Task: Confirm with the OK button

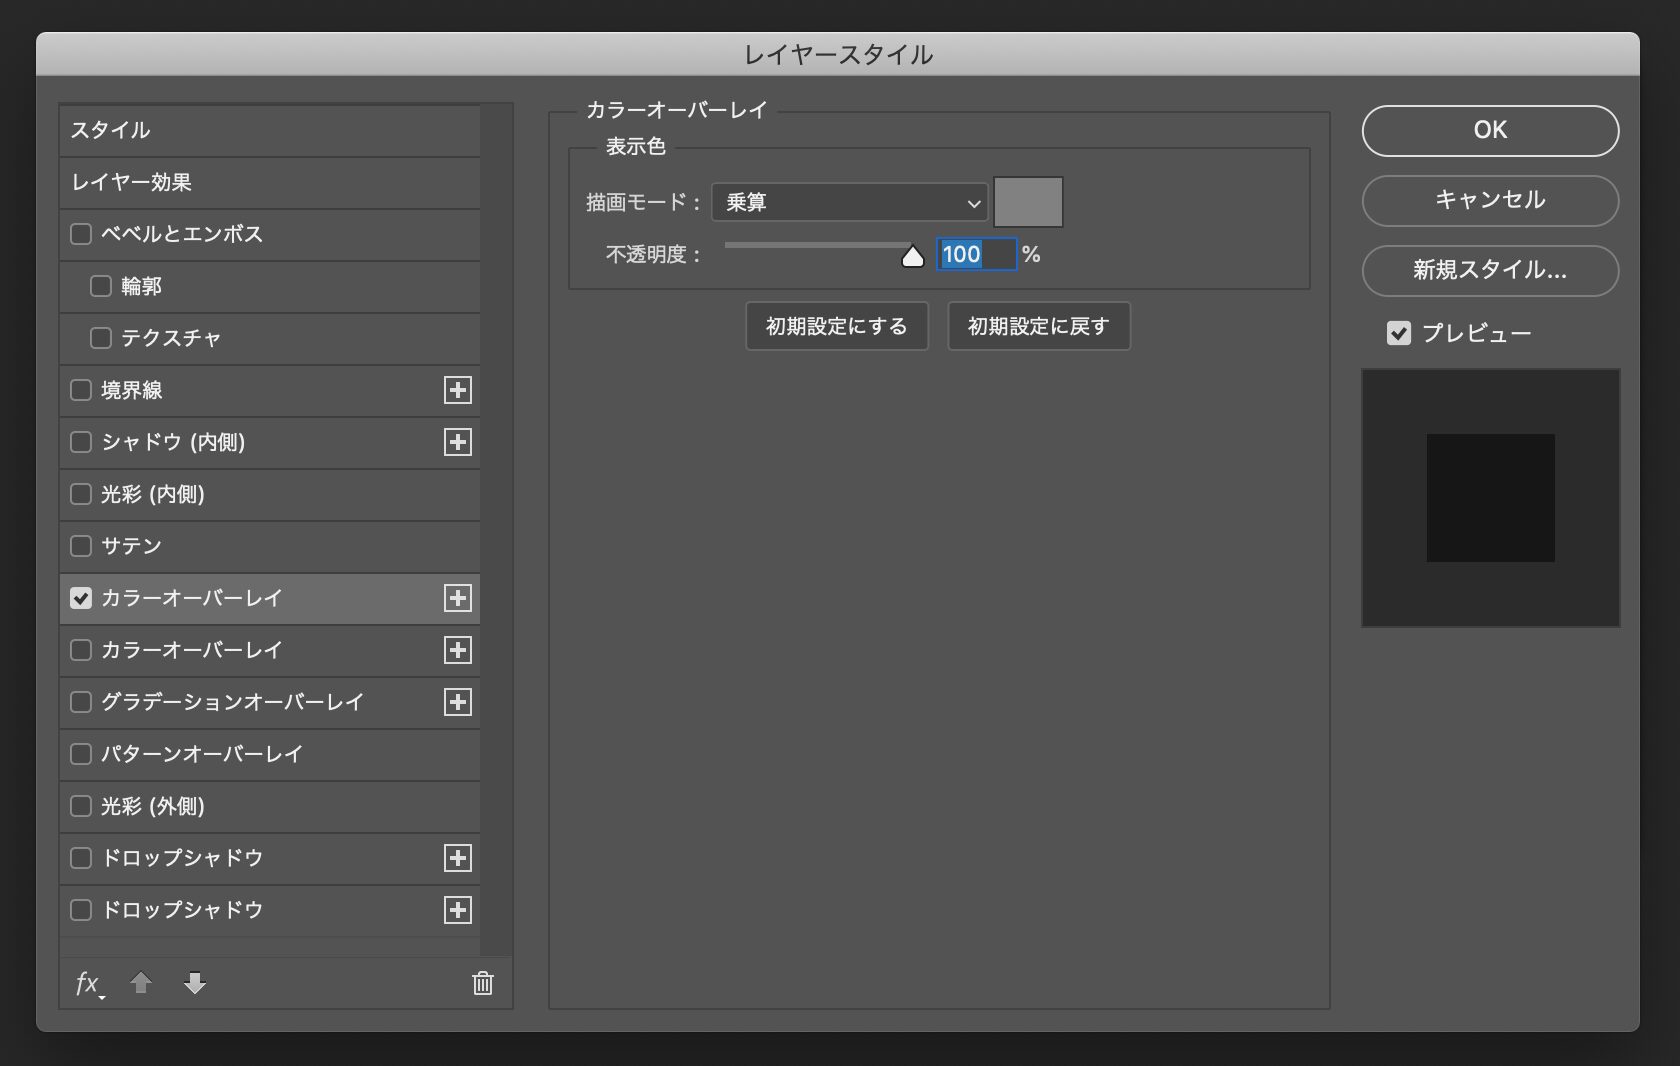Action: pos(1490,130)
